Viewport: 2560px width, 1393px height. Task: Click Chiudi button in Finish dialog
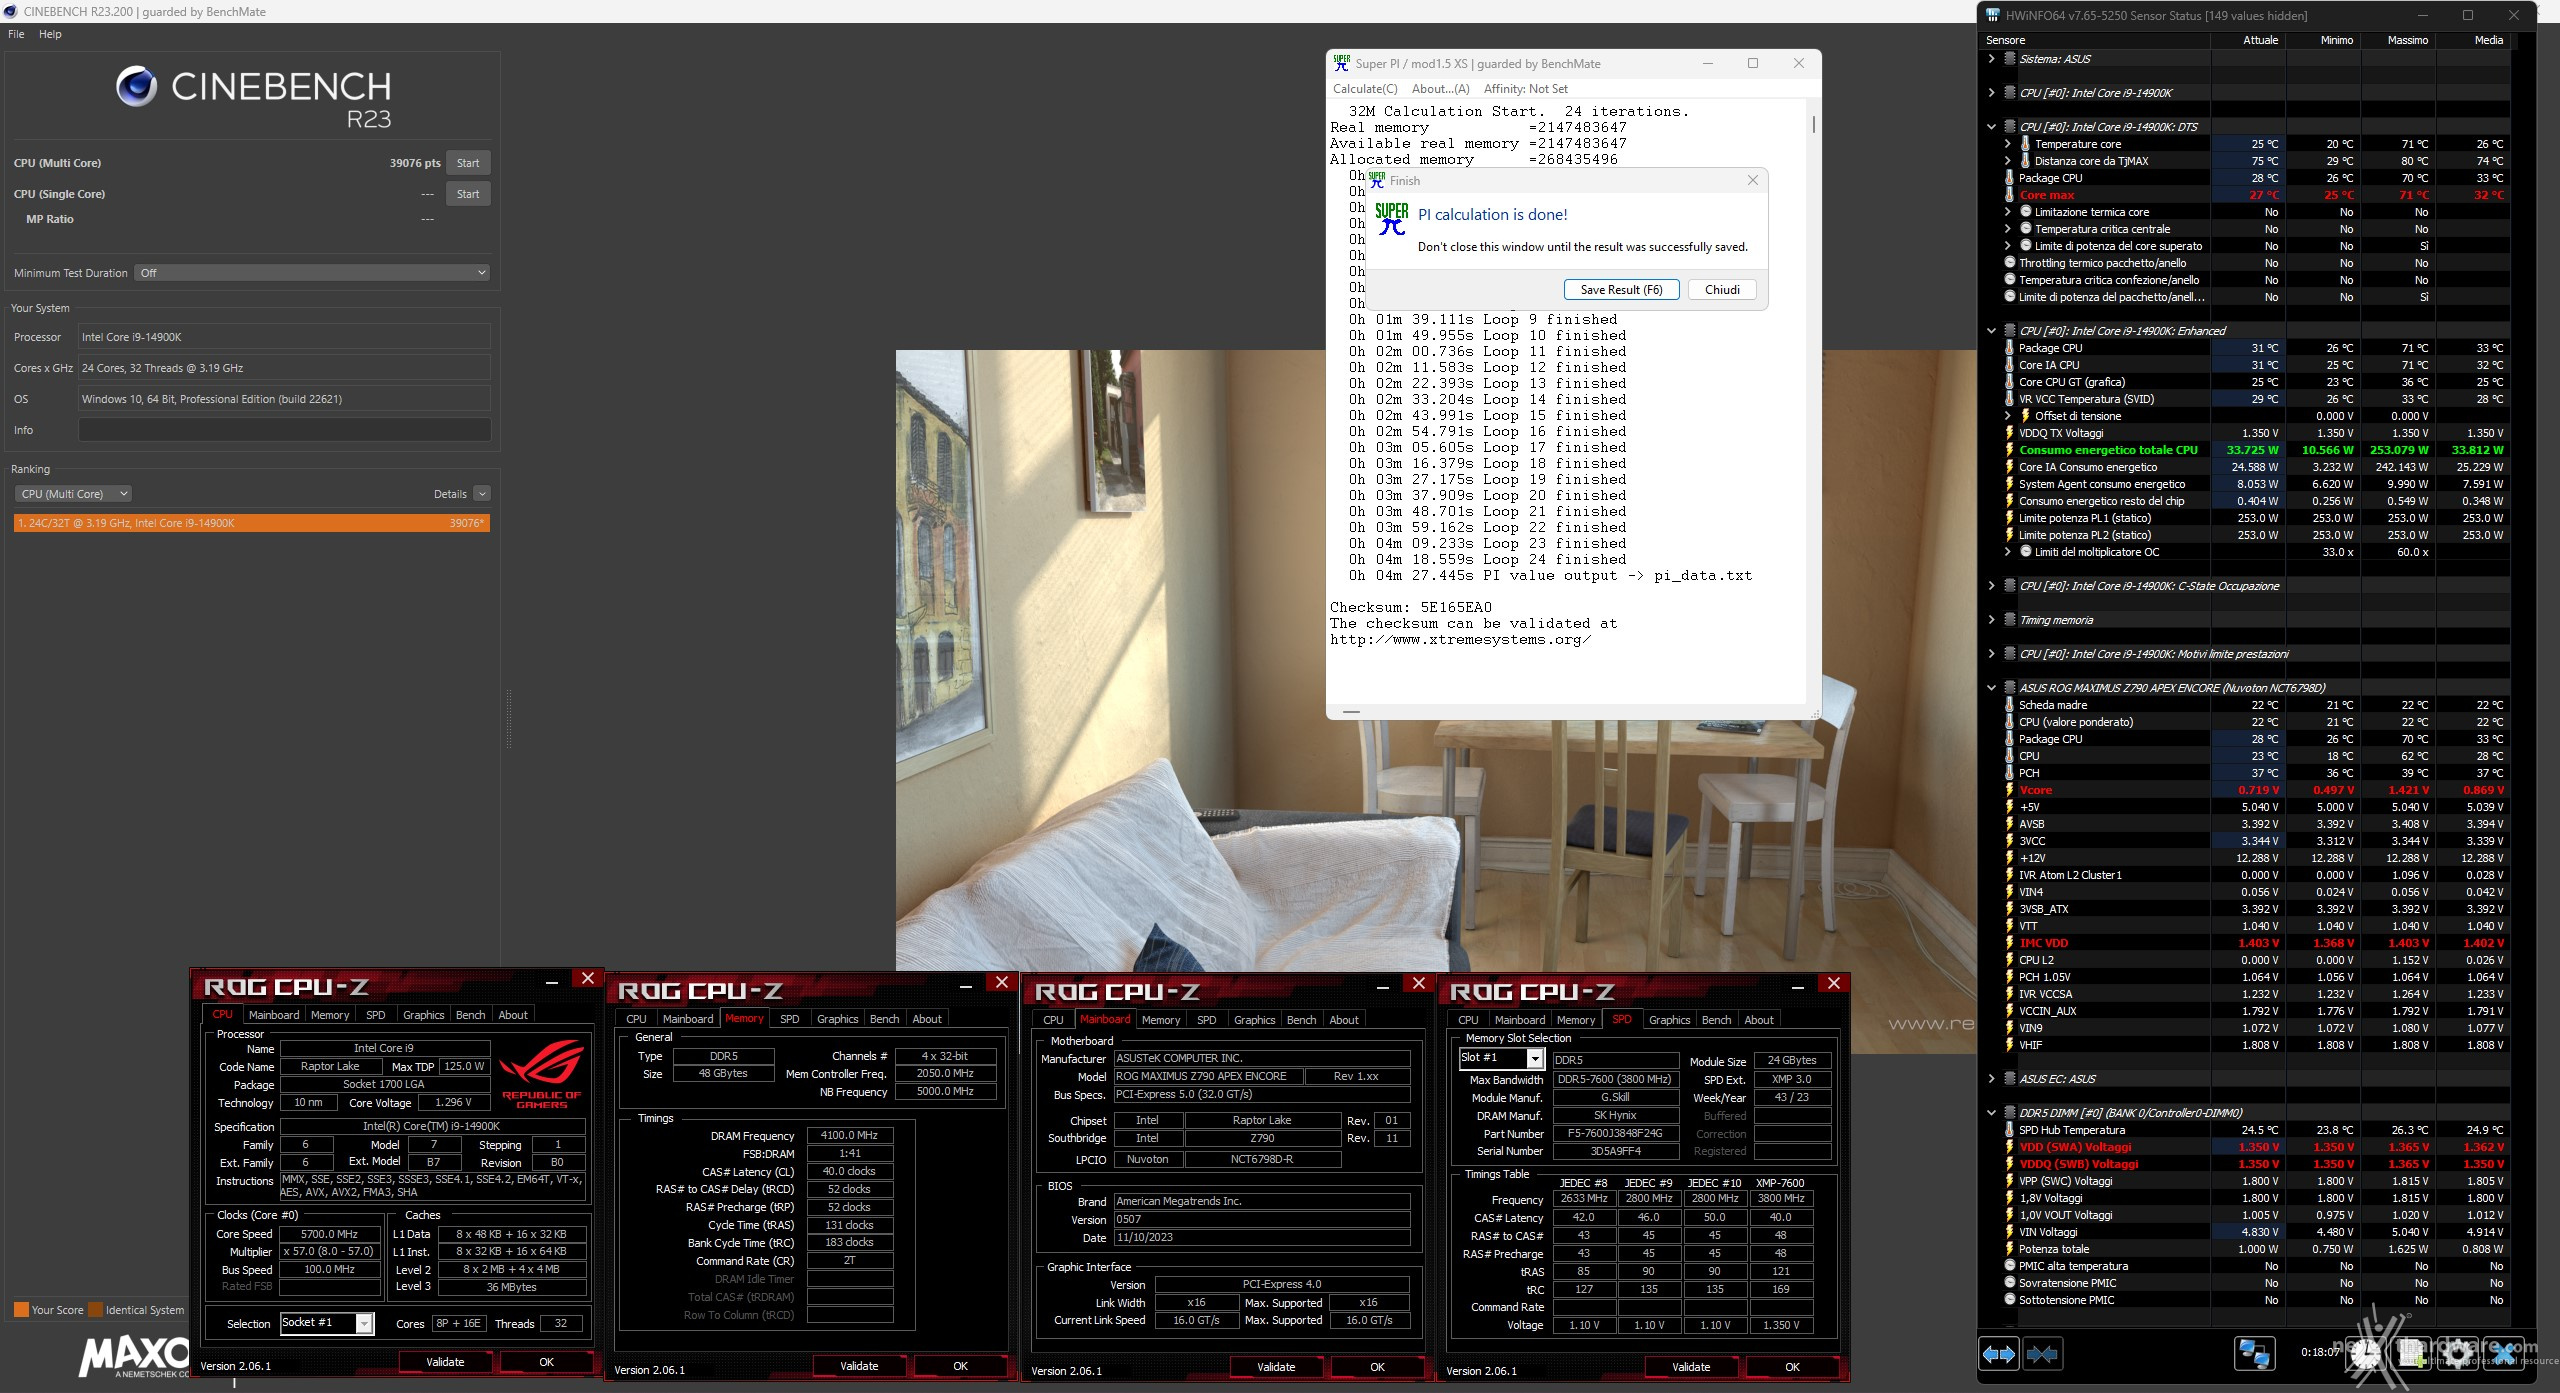point(1722,290)
